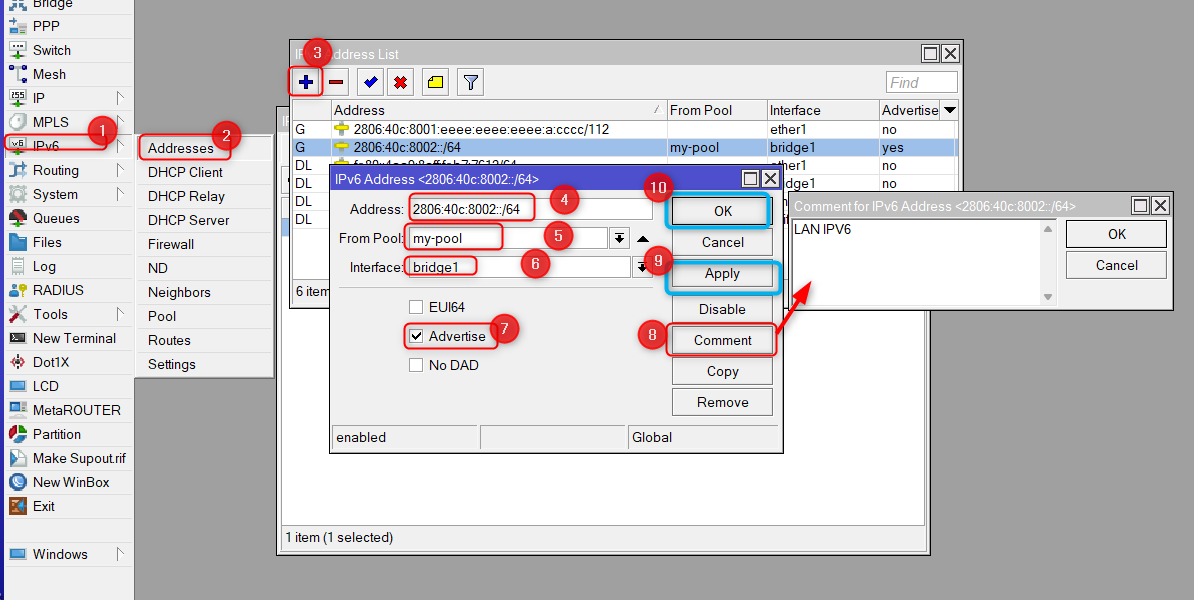
Task: Open the Filter funnel icon
Action: click(471, 82)
